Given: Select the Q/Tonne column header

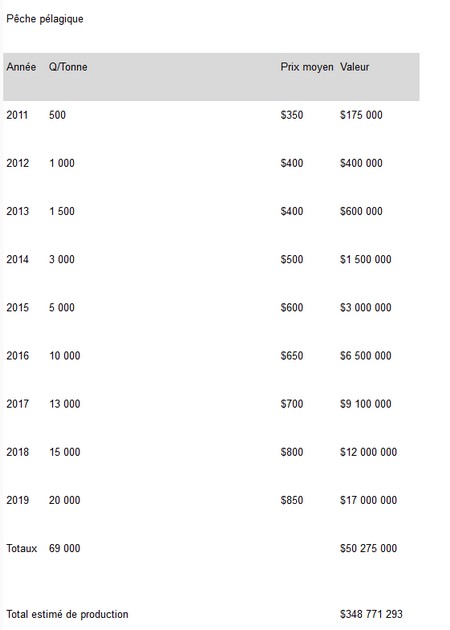Looking at the screenshot, I should click(68, 67).
